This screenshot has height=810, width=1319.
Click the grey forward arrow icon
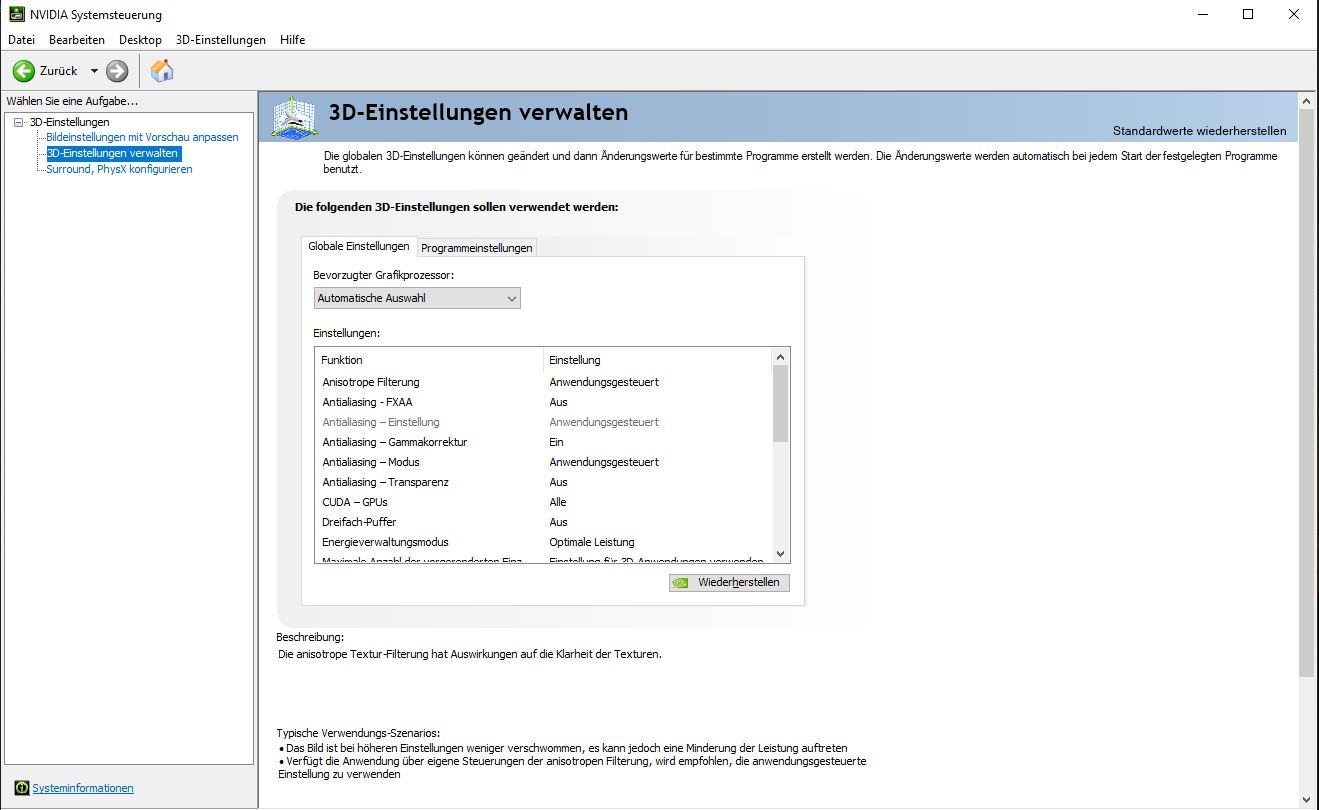click(x=117, y=71)
